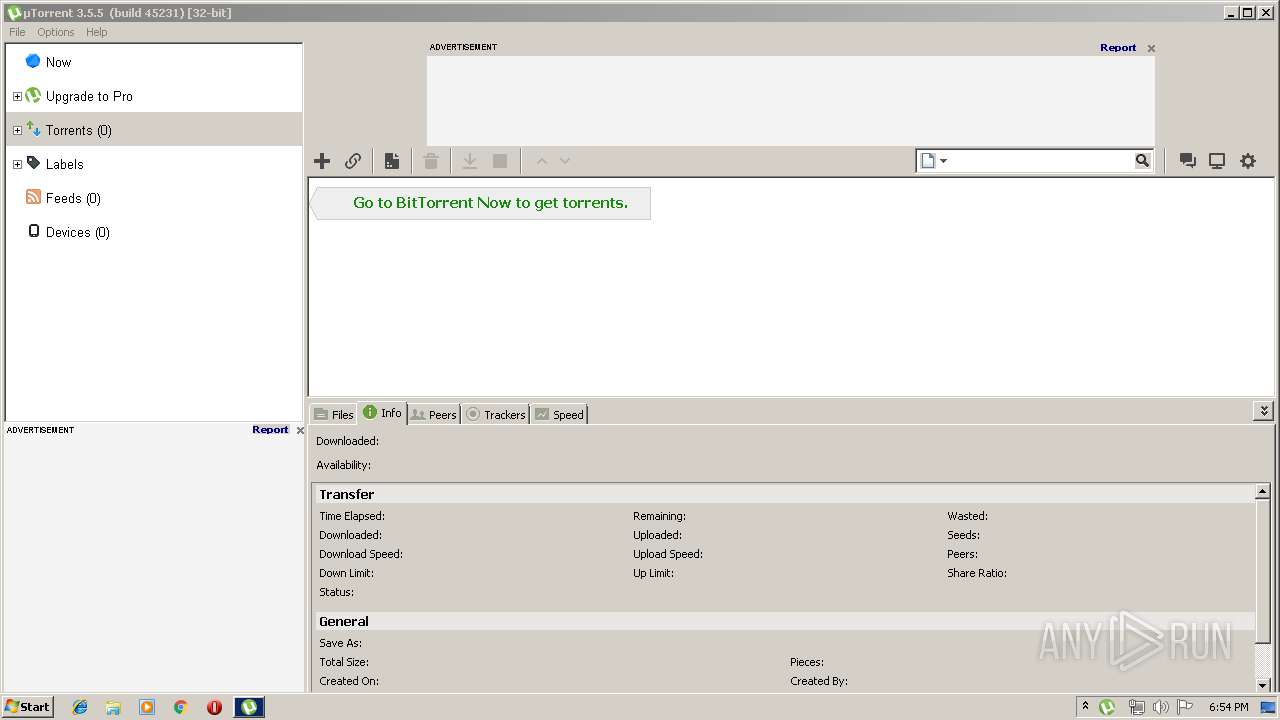The height and width of the screenshot is (720, 1280).
Task: Click the Move Up Queue arrow
Action: pyautogui.click(x=542, y=161)
